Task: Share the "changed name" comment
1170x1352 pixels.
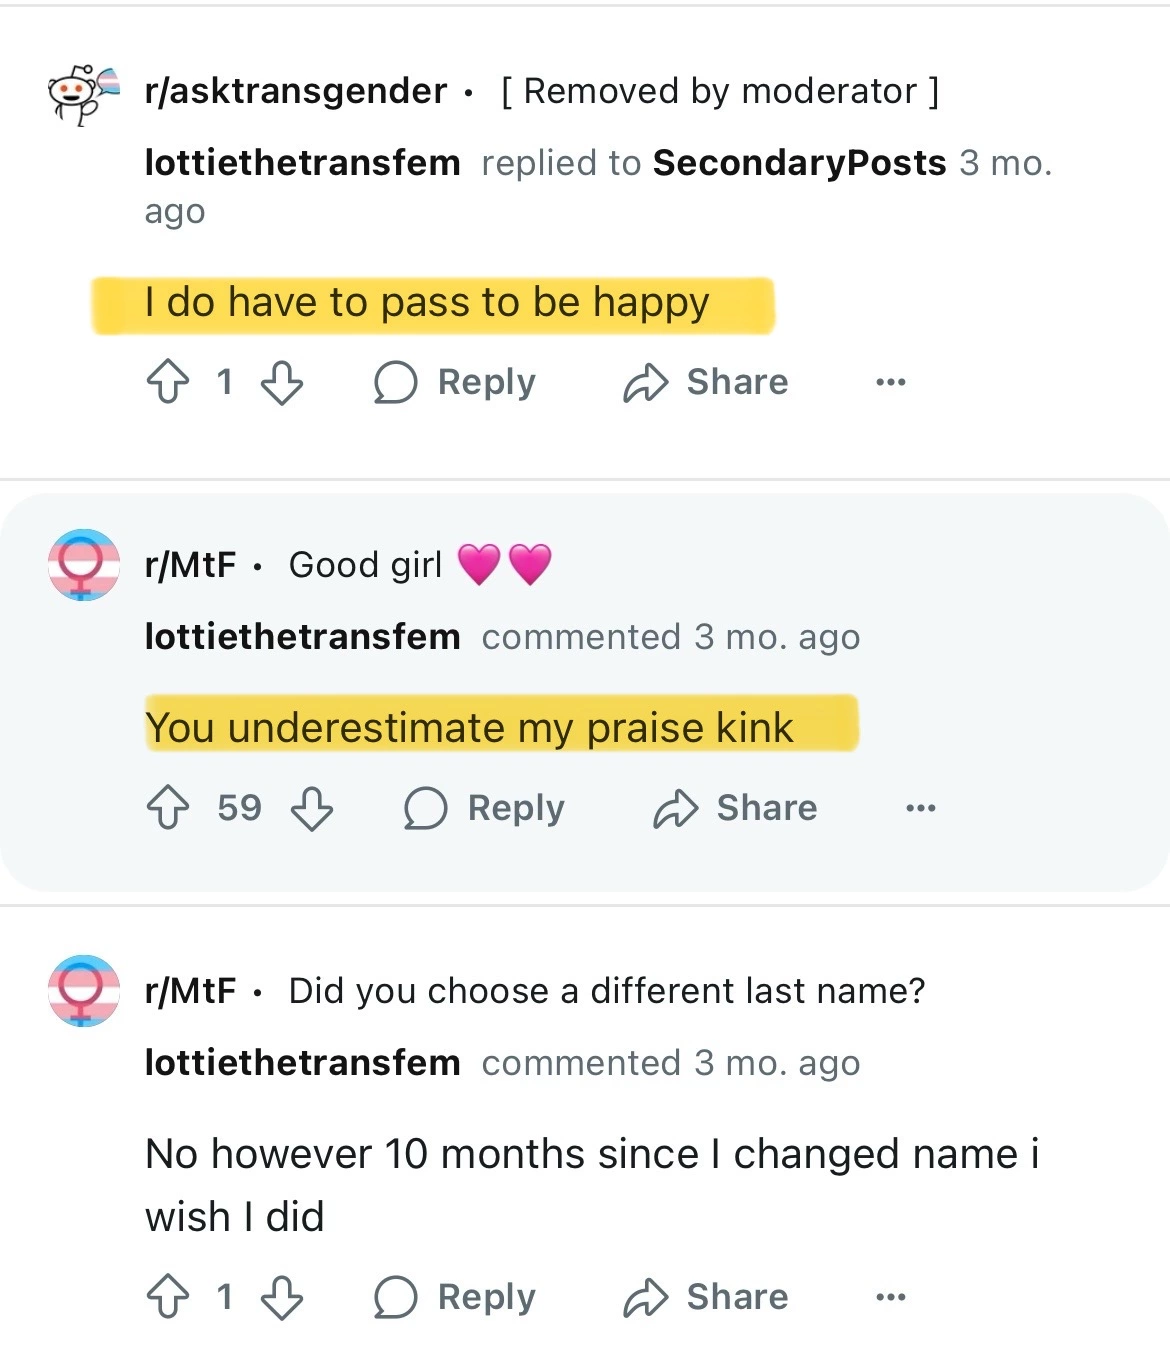Action: 706,1297
